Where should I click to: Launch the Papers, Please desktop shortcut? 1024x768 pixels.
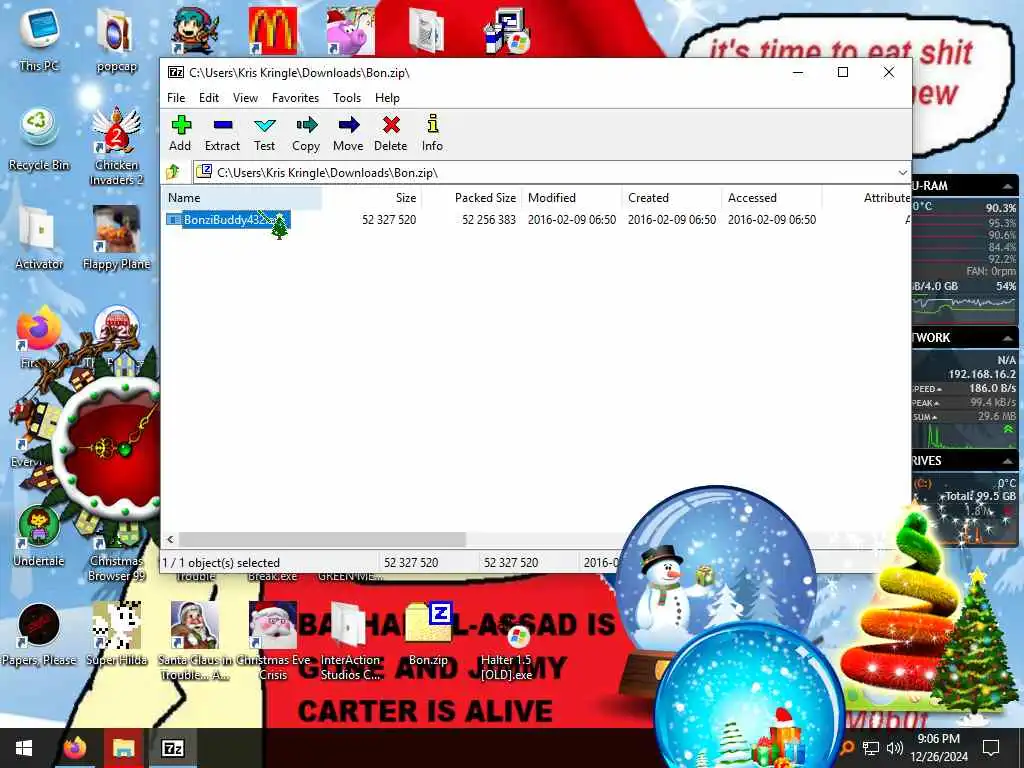click(x=39, y=634)
